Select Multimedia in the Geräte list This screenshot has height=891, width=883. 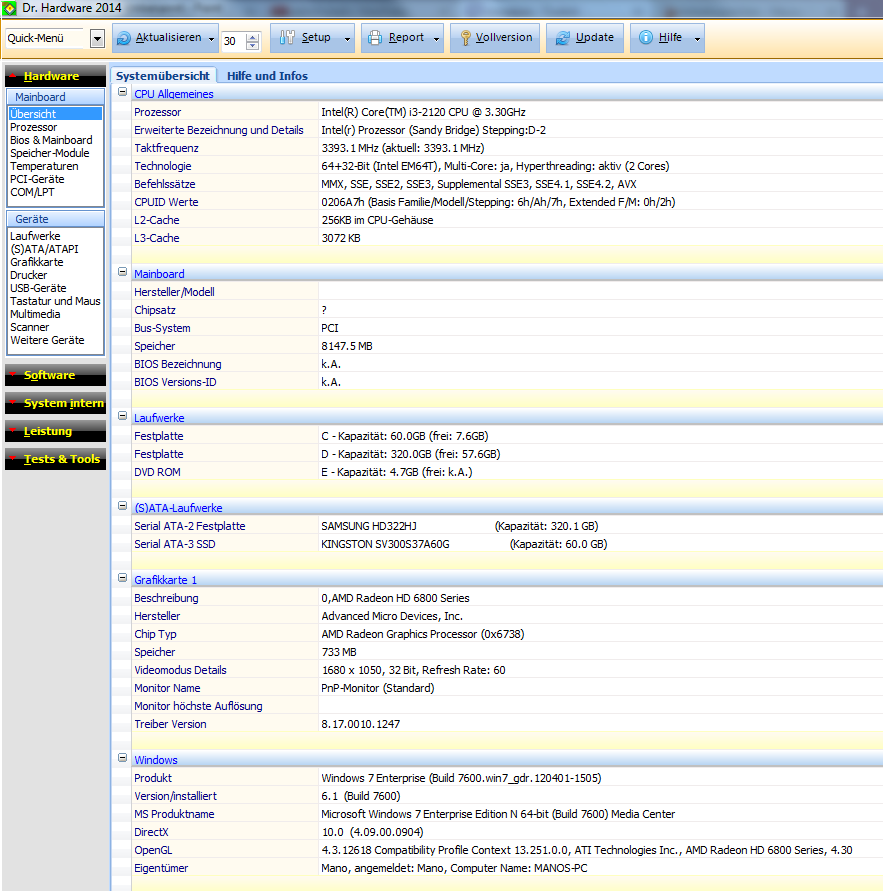35,314
